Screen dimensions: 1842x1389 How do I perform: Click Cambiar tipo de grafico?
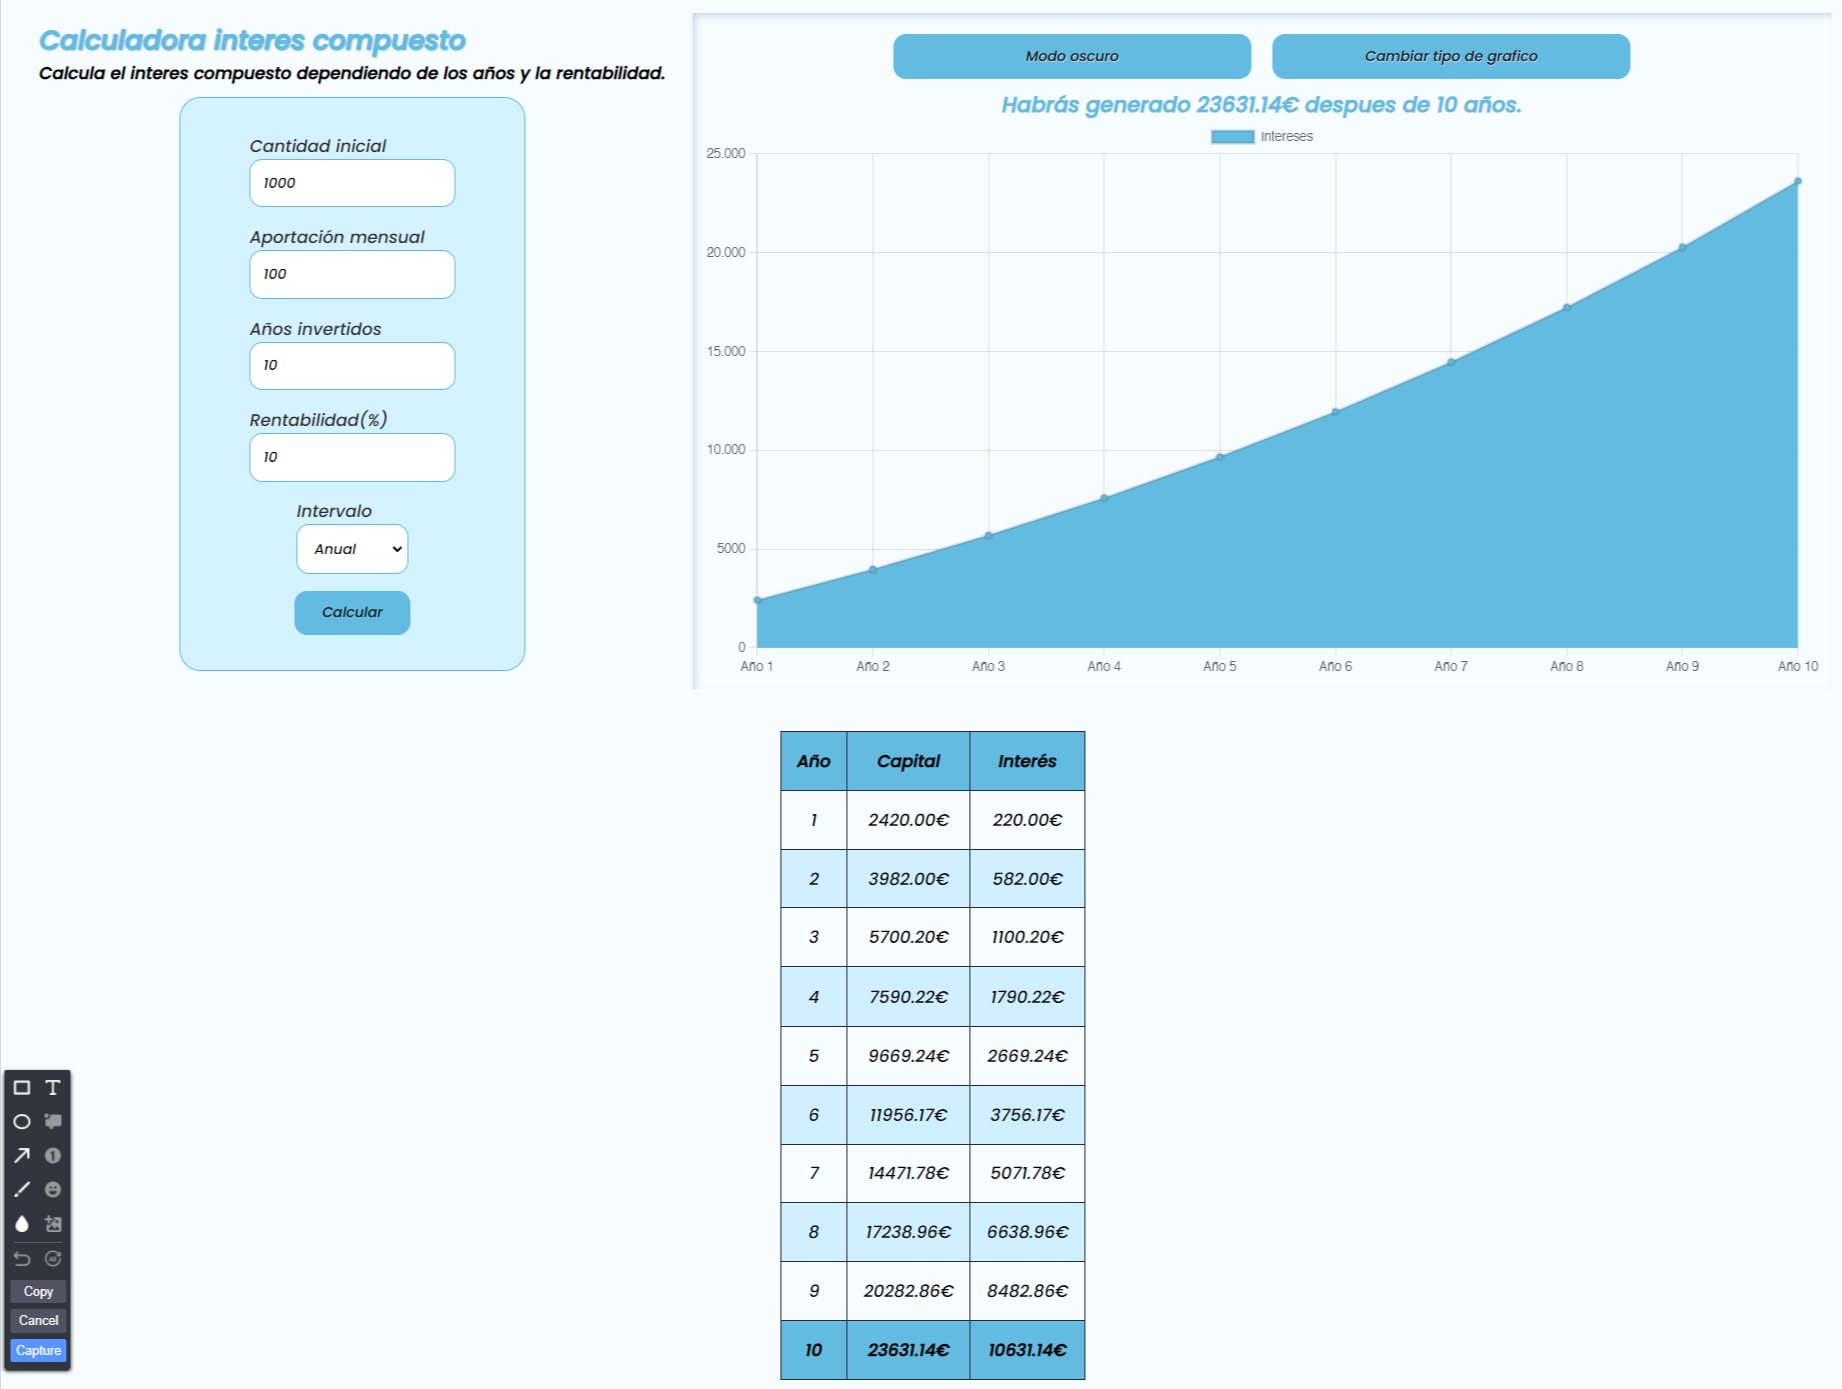(x=1450, y=56)
